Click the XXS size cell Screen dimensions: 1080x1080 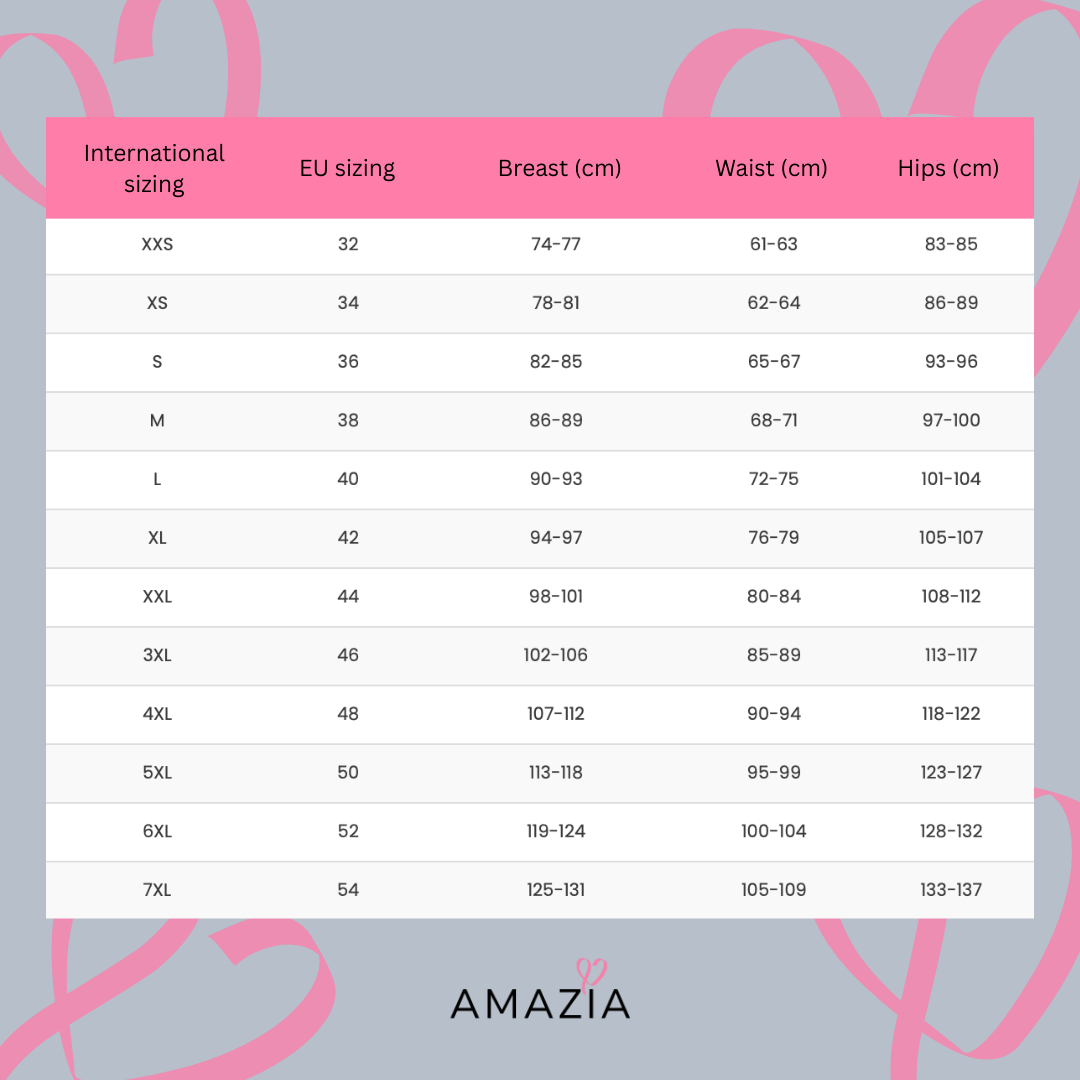[157, 244]
